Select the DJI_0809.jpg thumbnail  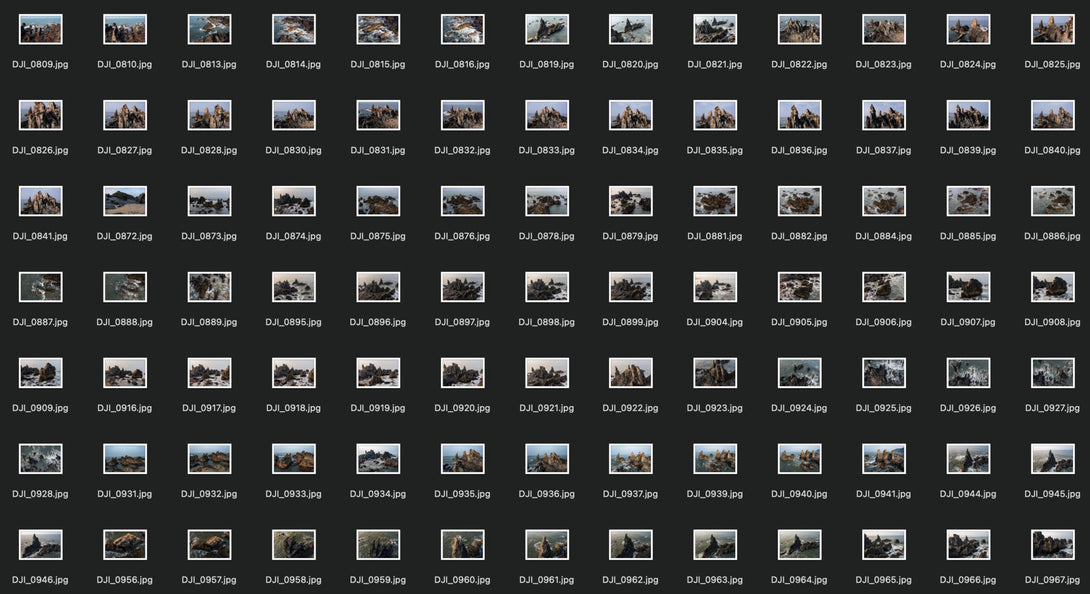[x=40, y=29]
